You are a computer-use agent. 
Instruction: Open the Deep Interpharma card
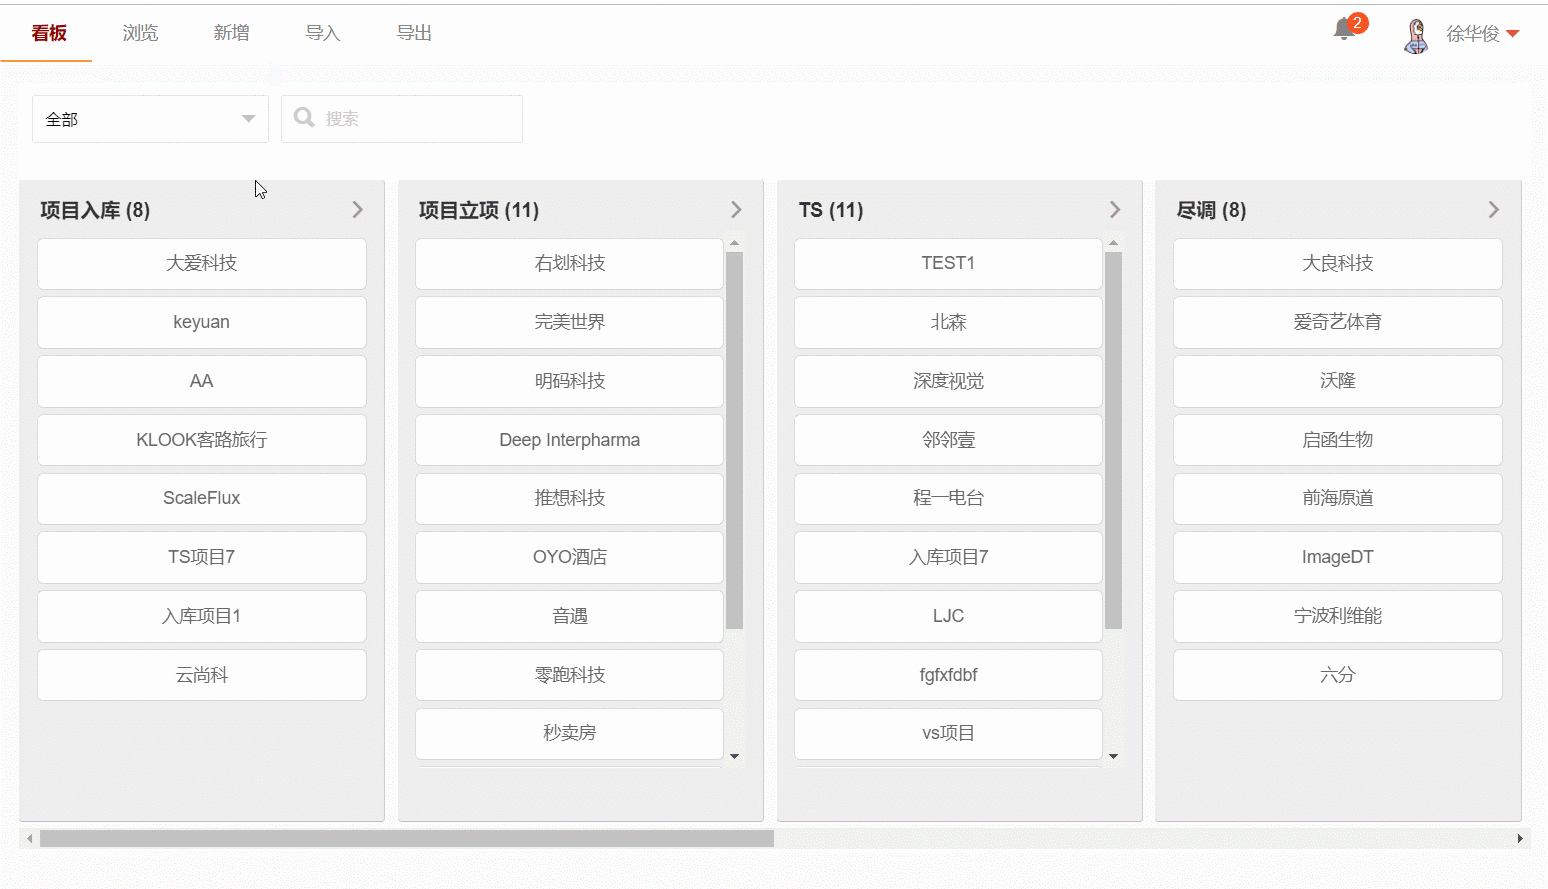570,440
